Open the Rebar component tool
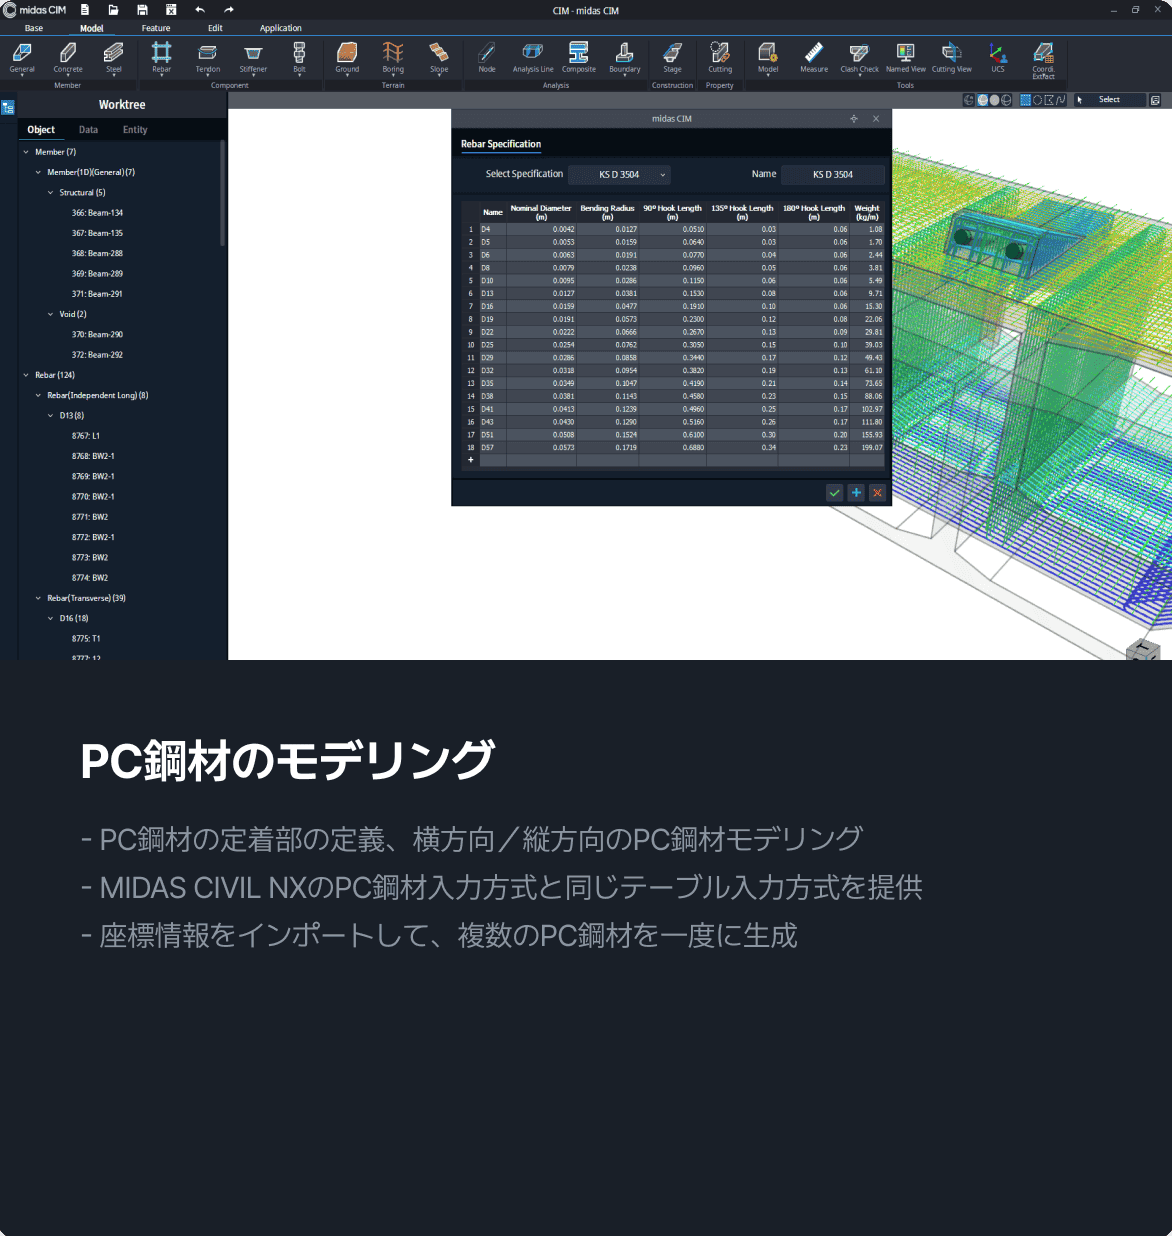Viewport: 1172px width, 1236px height. click(x=162, y=58)
